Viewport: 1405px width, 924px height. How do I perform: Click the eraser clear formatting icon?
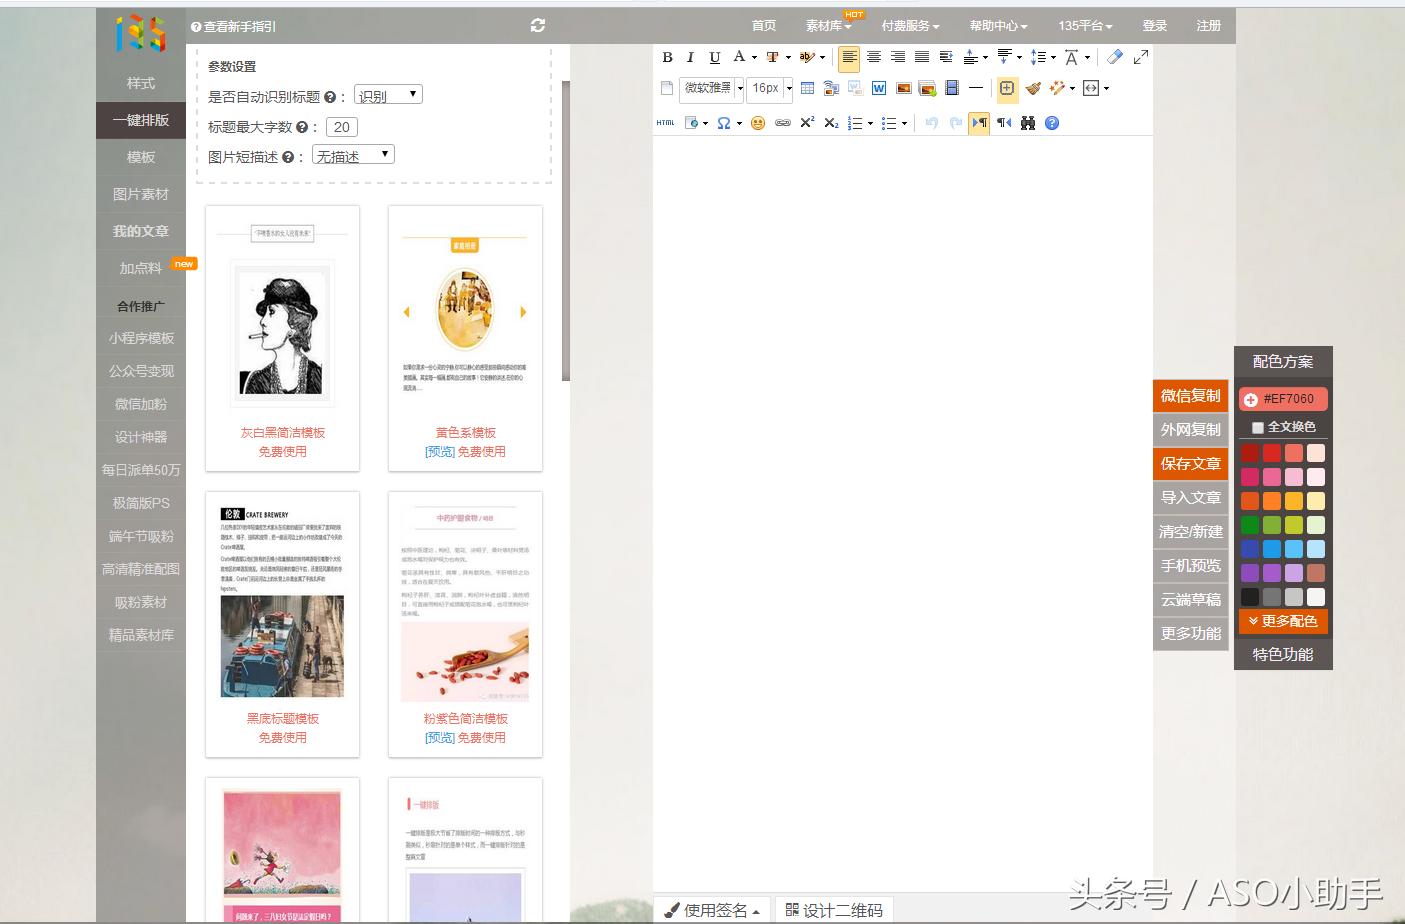tap(1115, 57)
